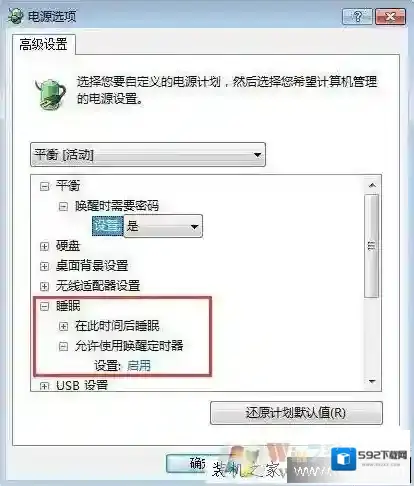Open the 是 password setting dropdown
The width and height of the screenshot is (414, 486).
click(x=163, y=226)
